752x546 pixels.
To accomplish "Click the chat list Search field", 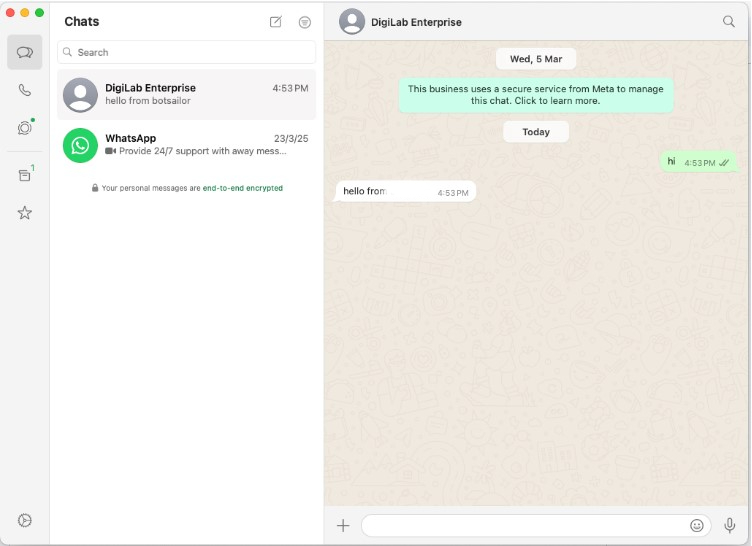I will tap(187, 52).
